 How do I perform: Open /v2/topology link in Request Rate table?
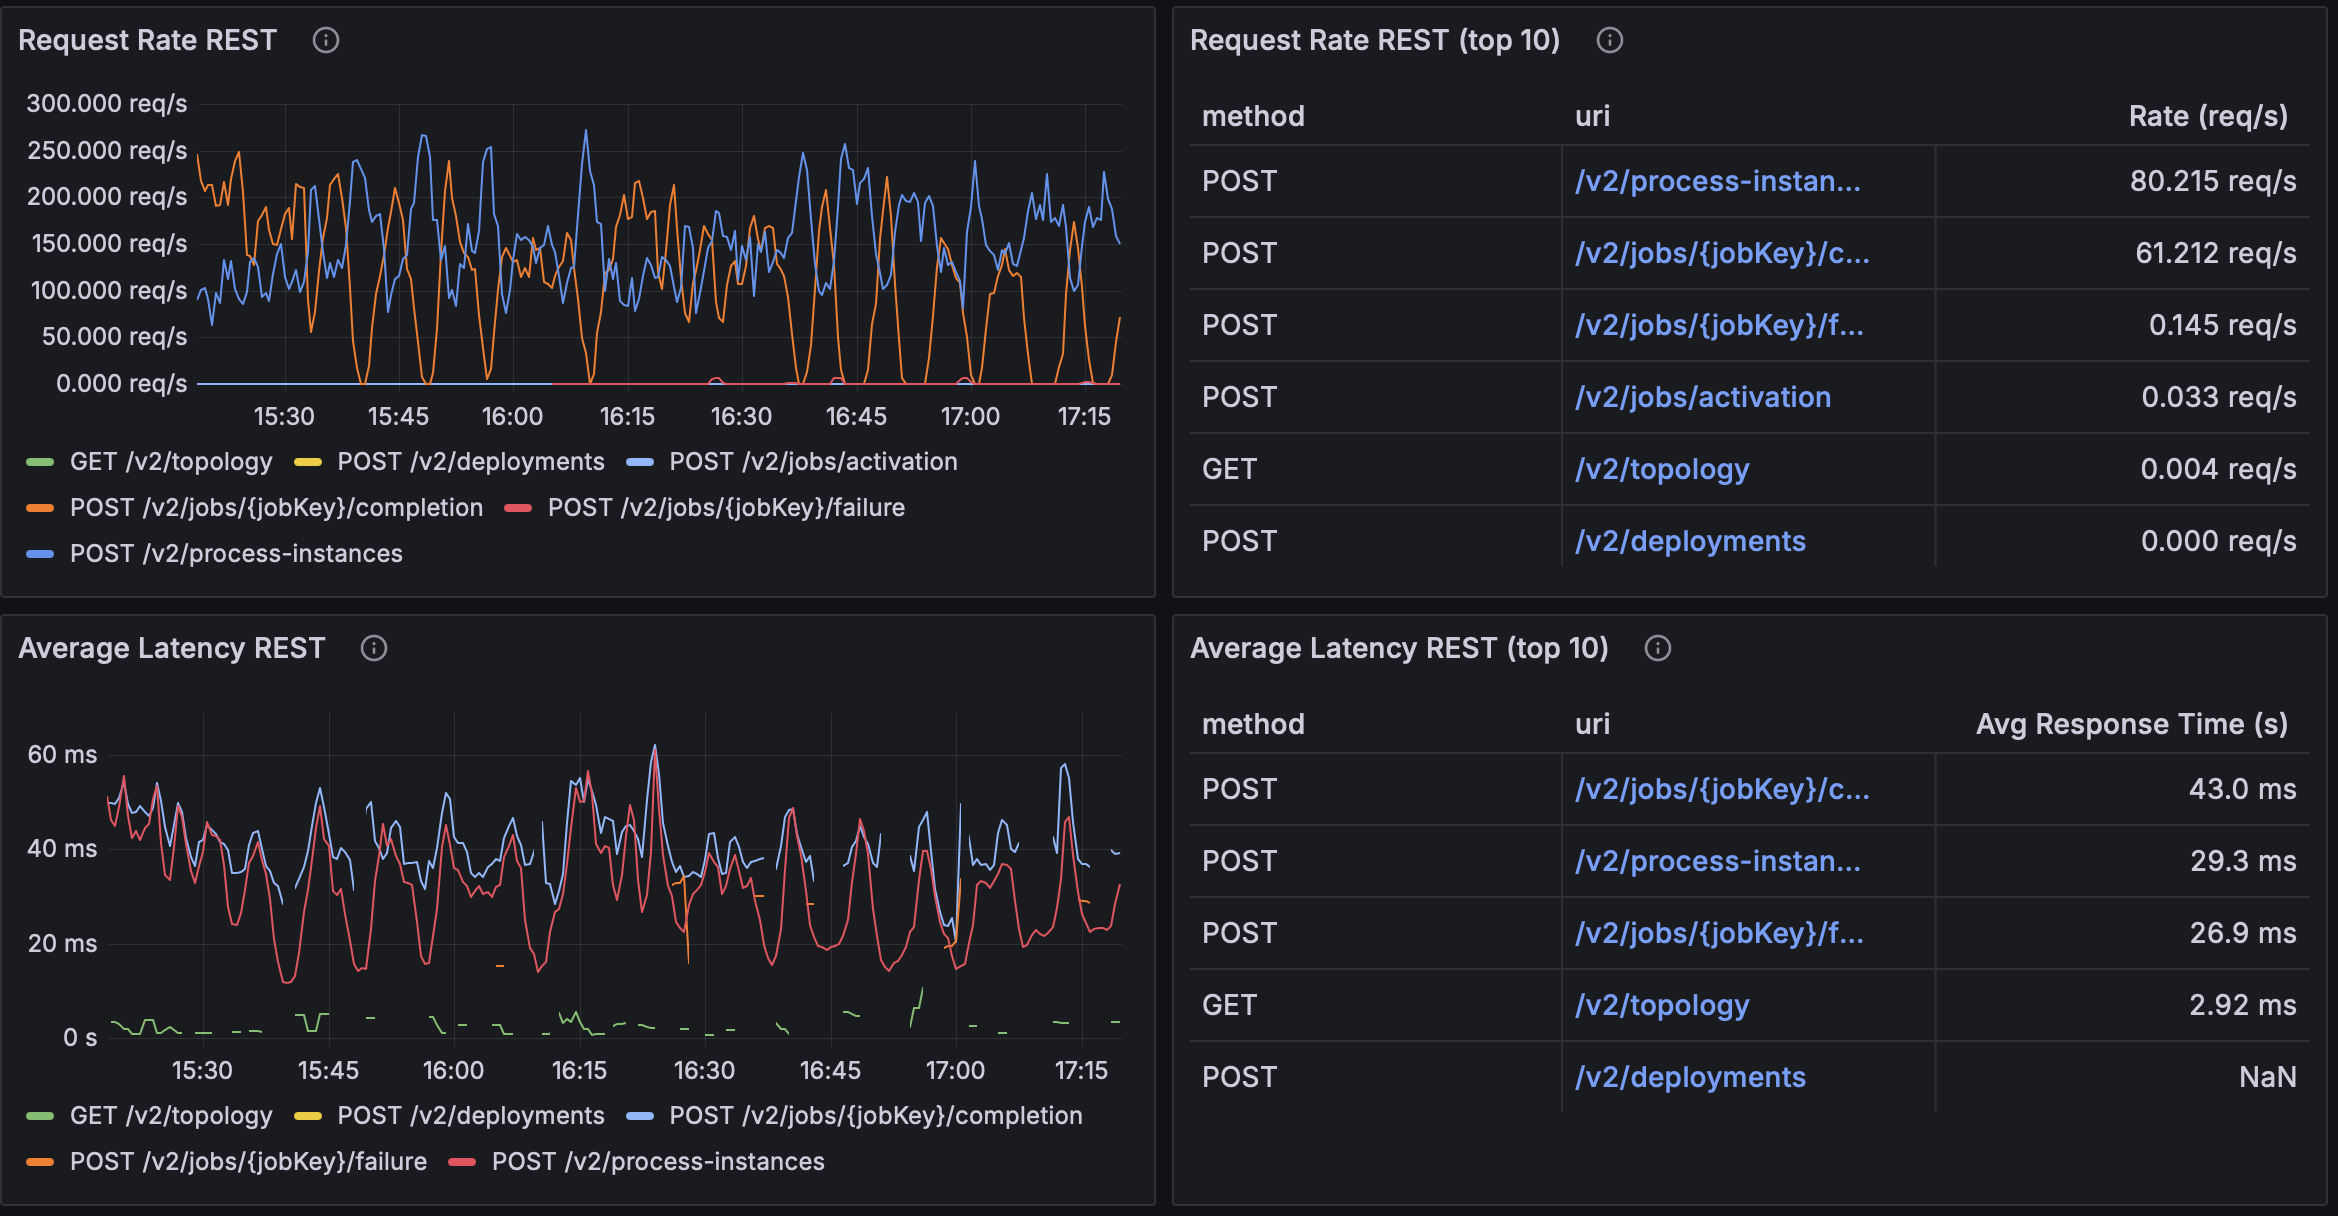pos(1661,469)
